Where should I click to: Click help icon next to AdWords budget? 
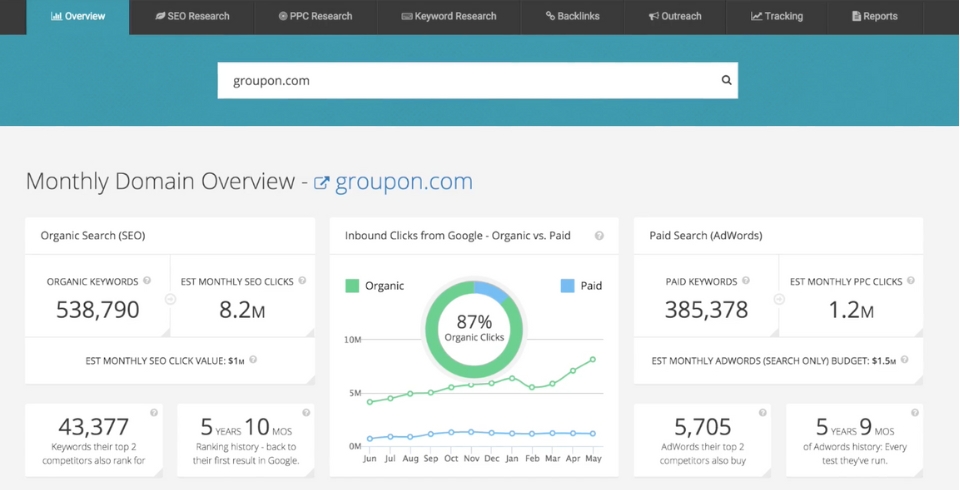coord(904,360)
